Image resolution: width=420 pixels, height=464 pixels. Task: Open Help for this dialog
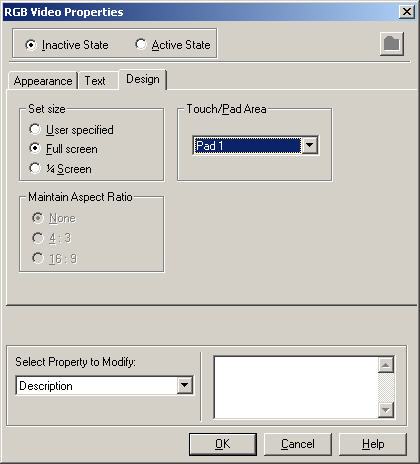click(x=373, y=444)
